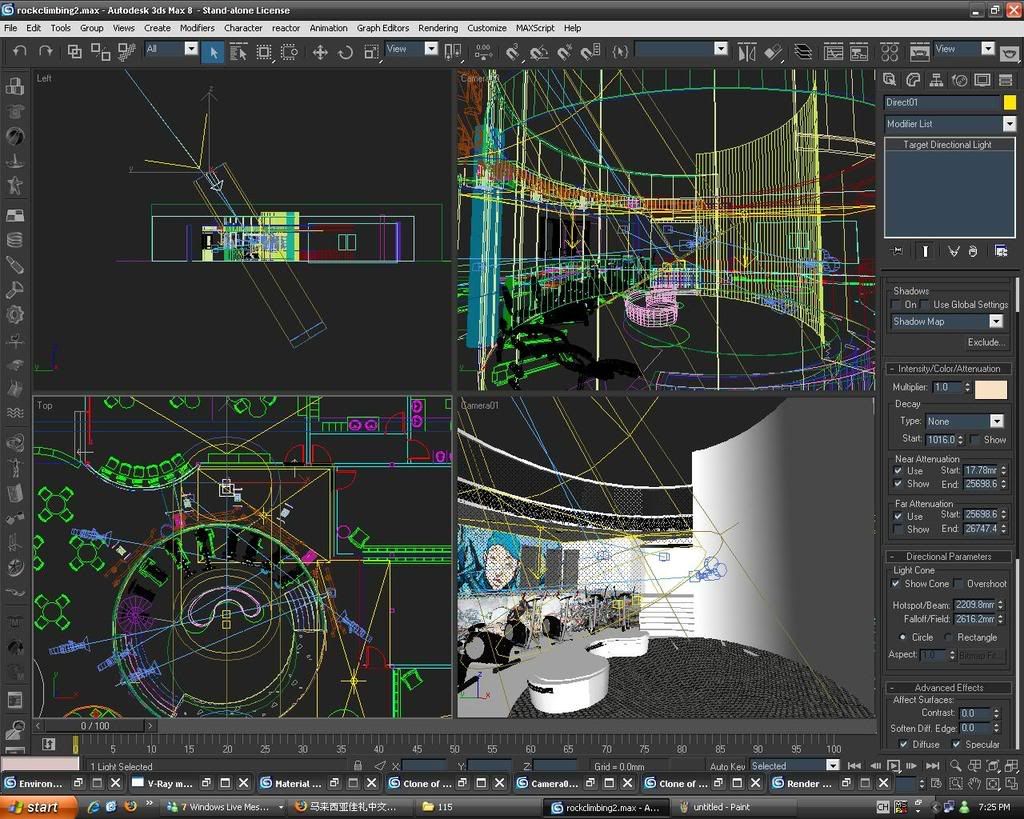Open the Graph Editors menu

[383, 28]
